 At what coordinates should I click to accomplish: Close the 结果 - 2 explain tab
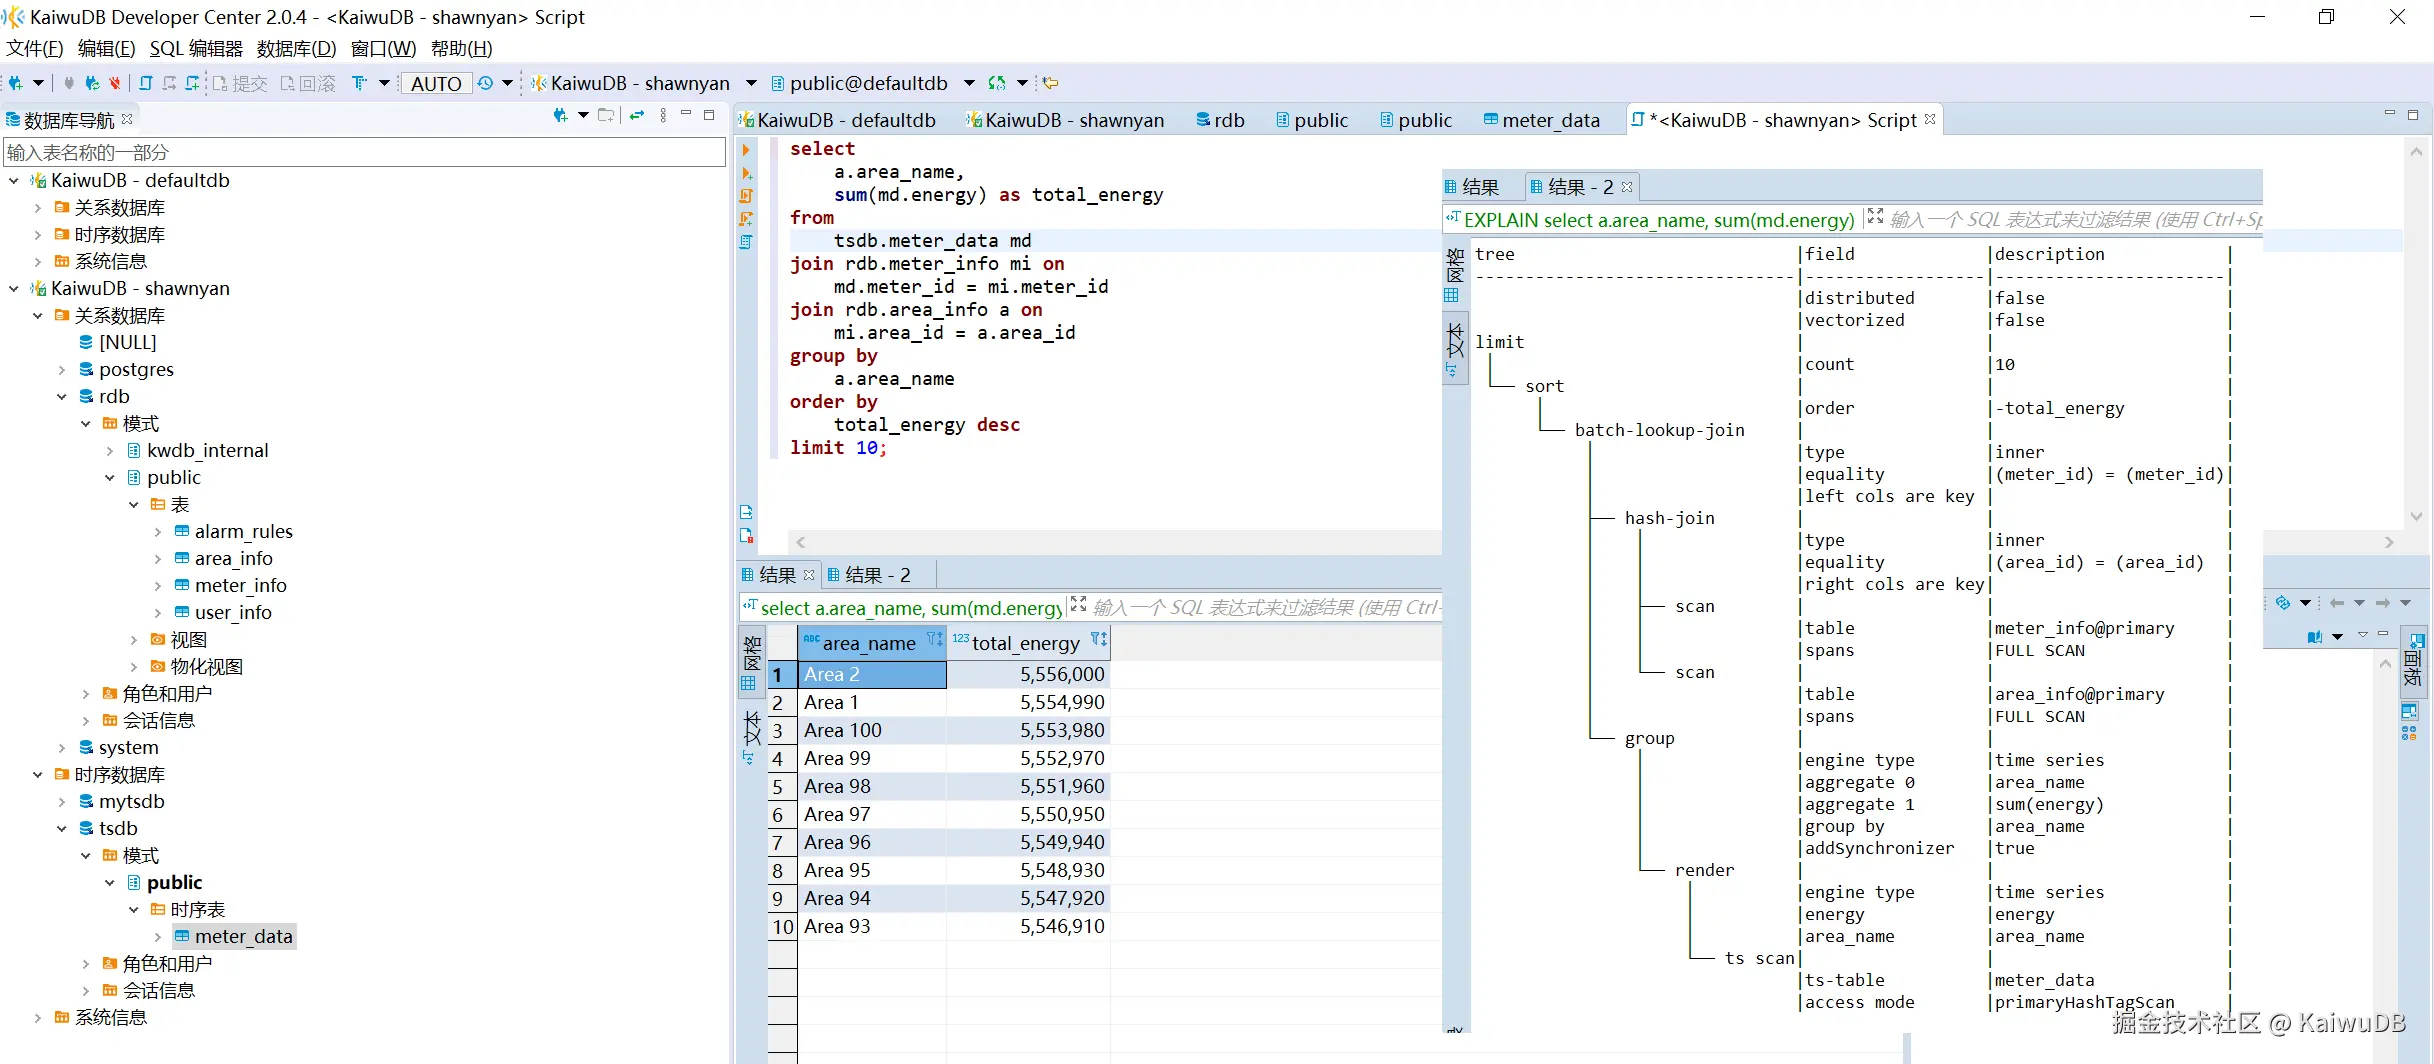(1627, 187)
